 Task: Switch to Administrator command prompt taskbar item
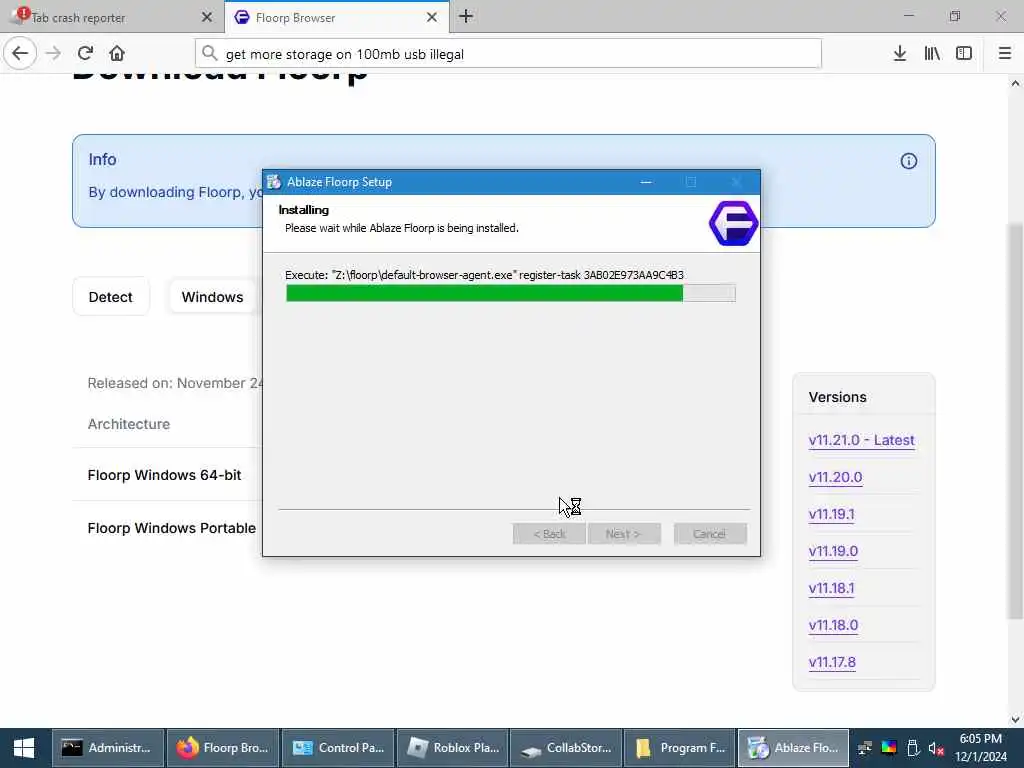pyautogui.click(x=107, y=748)
